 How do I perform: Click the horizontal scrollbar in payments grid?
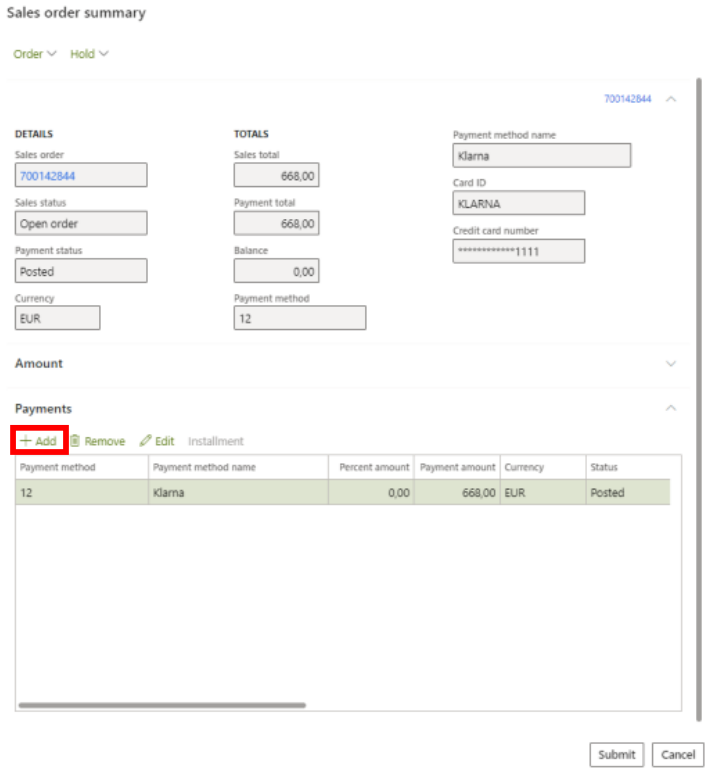point(162,705)
